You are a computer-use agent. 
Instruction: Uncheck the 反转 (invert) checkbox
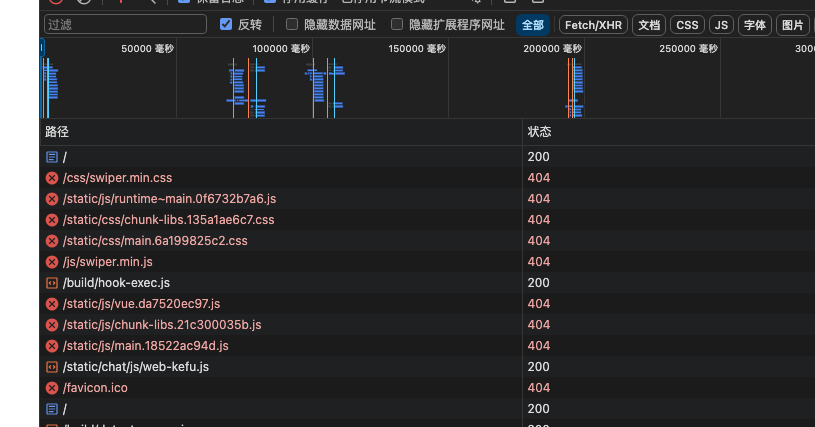pyautogui.click(x=226, y=24)
